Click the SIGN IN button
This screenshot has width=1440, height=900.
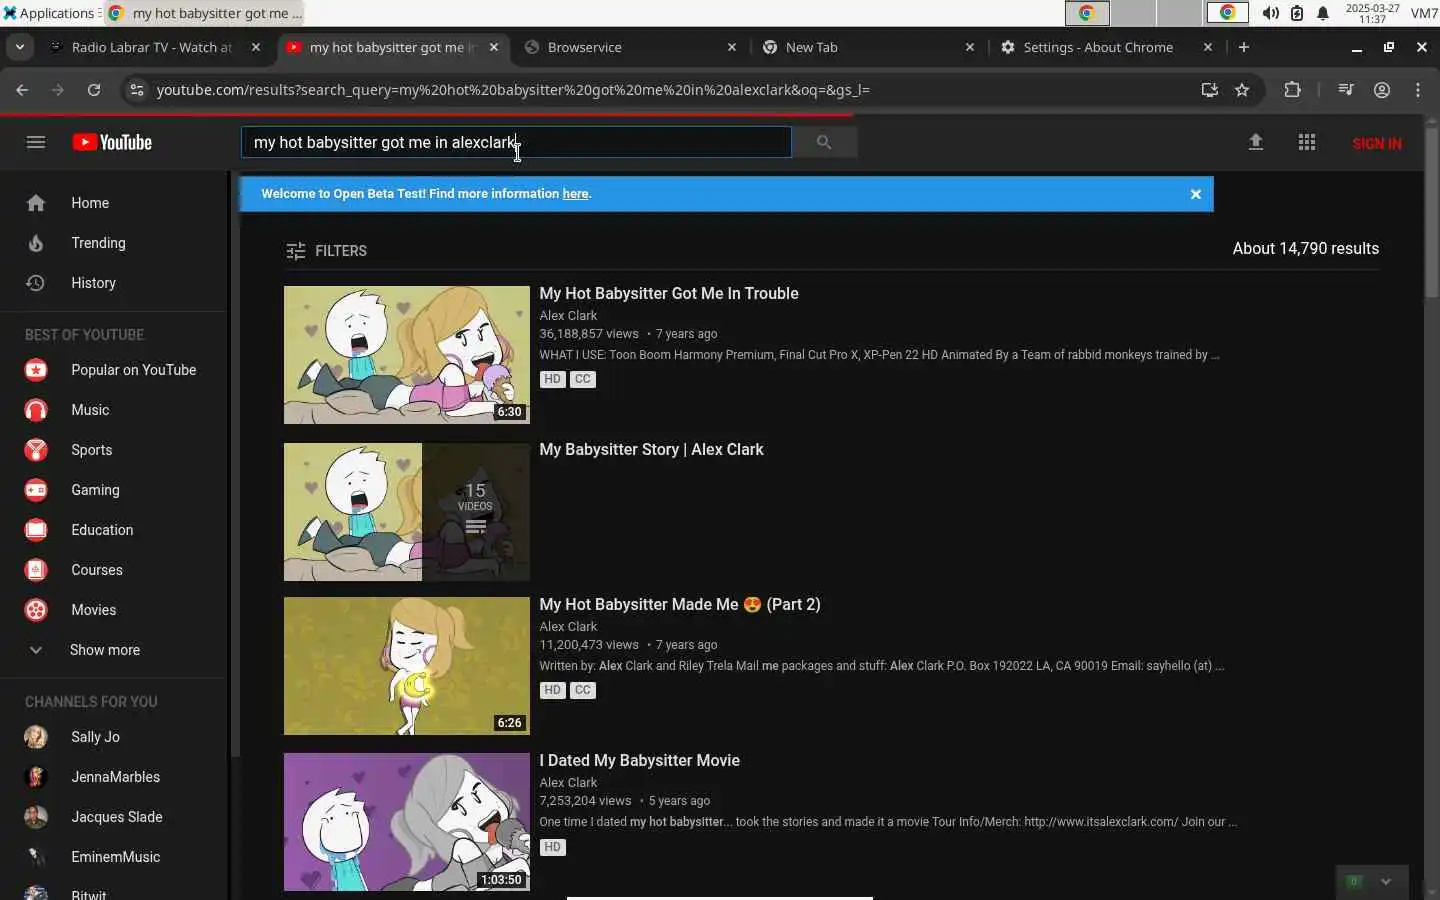click(x=1377, y=143)
